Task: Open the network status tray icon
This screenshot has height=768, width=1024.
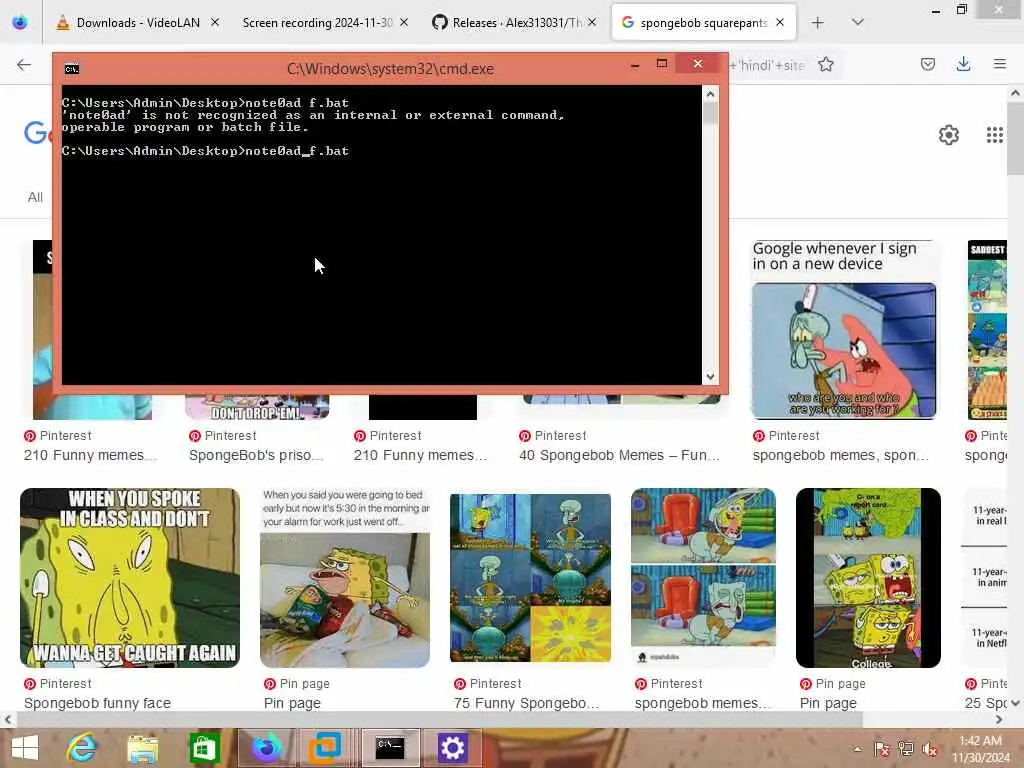Action: coord(905,749)
